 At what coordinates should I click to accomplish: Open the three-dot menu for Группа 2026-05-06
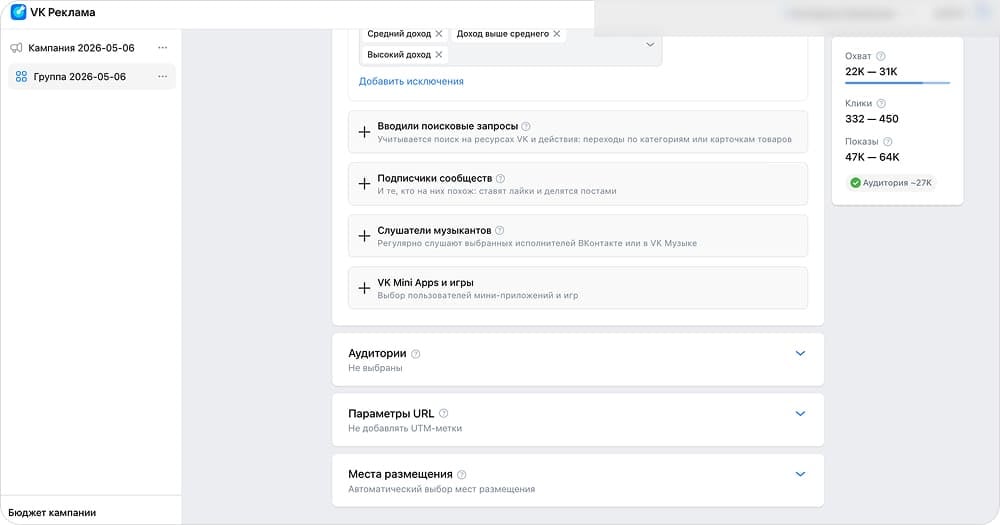coord(163,77)
